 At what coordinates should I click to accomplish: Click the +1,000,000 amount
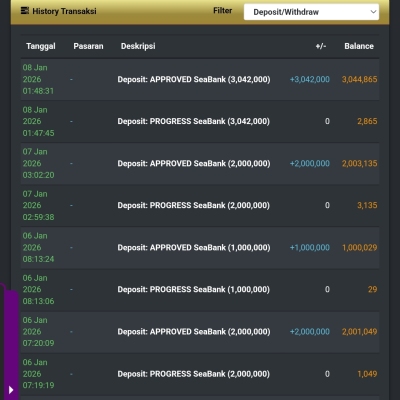coord(310,247)
